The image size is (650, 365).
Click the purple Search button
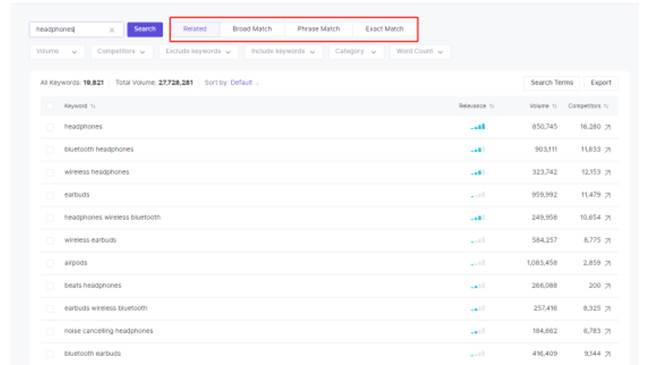pos(145,29)
